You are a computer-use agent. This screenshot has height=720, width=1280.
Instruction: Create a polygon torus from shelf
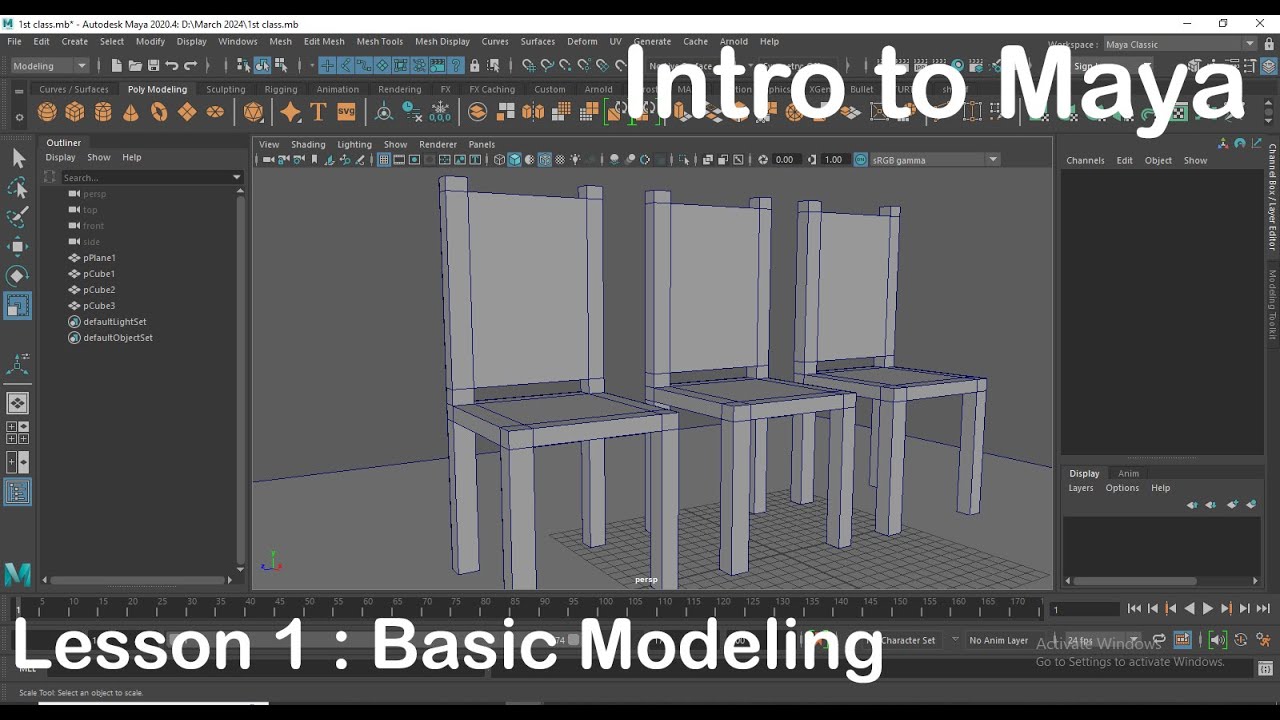click(x=159, y=112)
